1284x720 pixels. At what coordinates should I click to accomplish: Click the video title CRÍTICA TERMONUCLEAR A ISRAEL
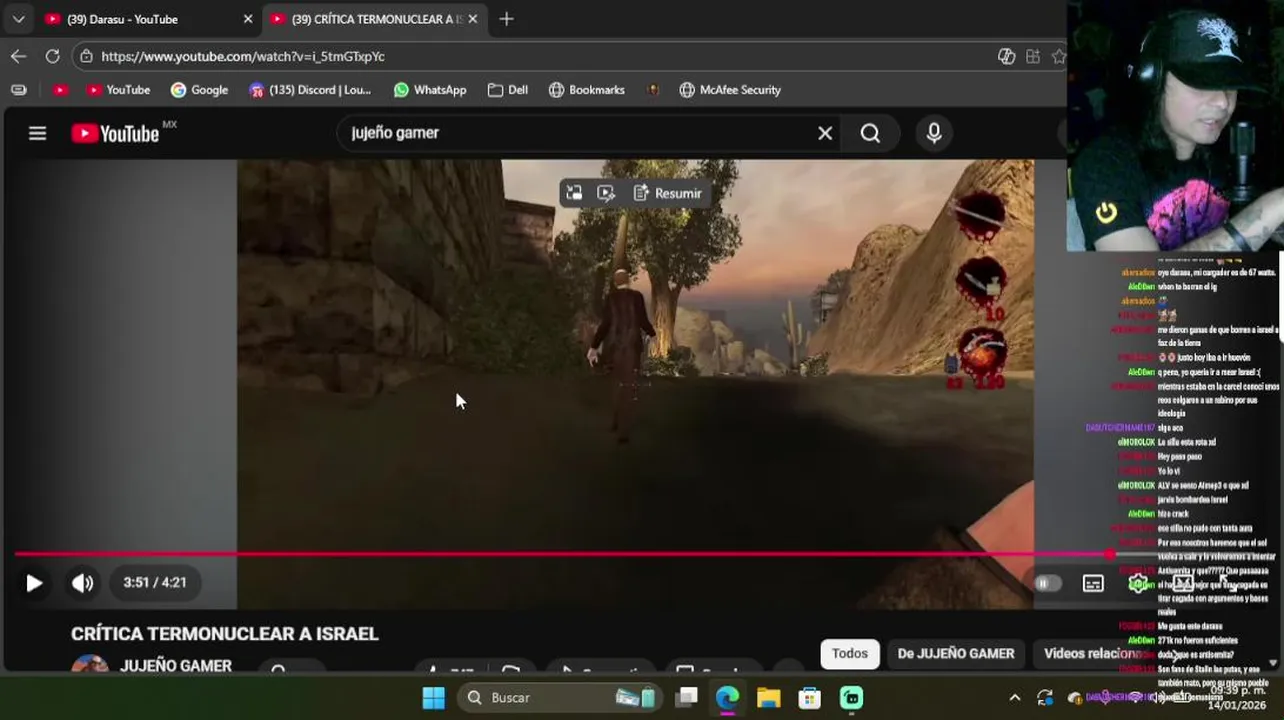tap(225, 634)
